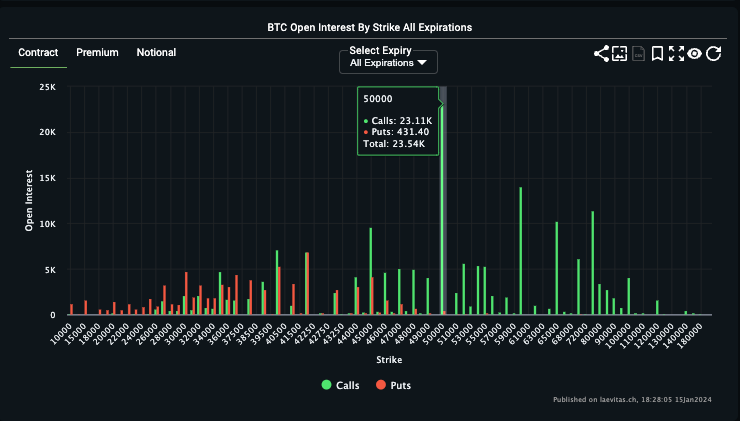Click the share chart icon
The image size is (740, 421).
(x=601, y=54)
